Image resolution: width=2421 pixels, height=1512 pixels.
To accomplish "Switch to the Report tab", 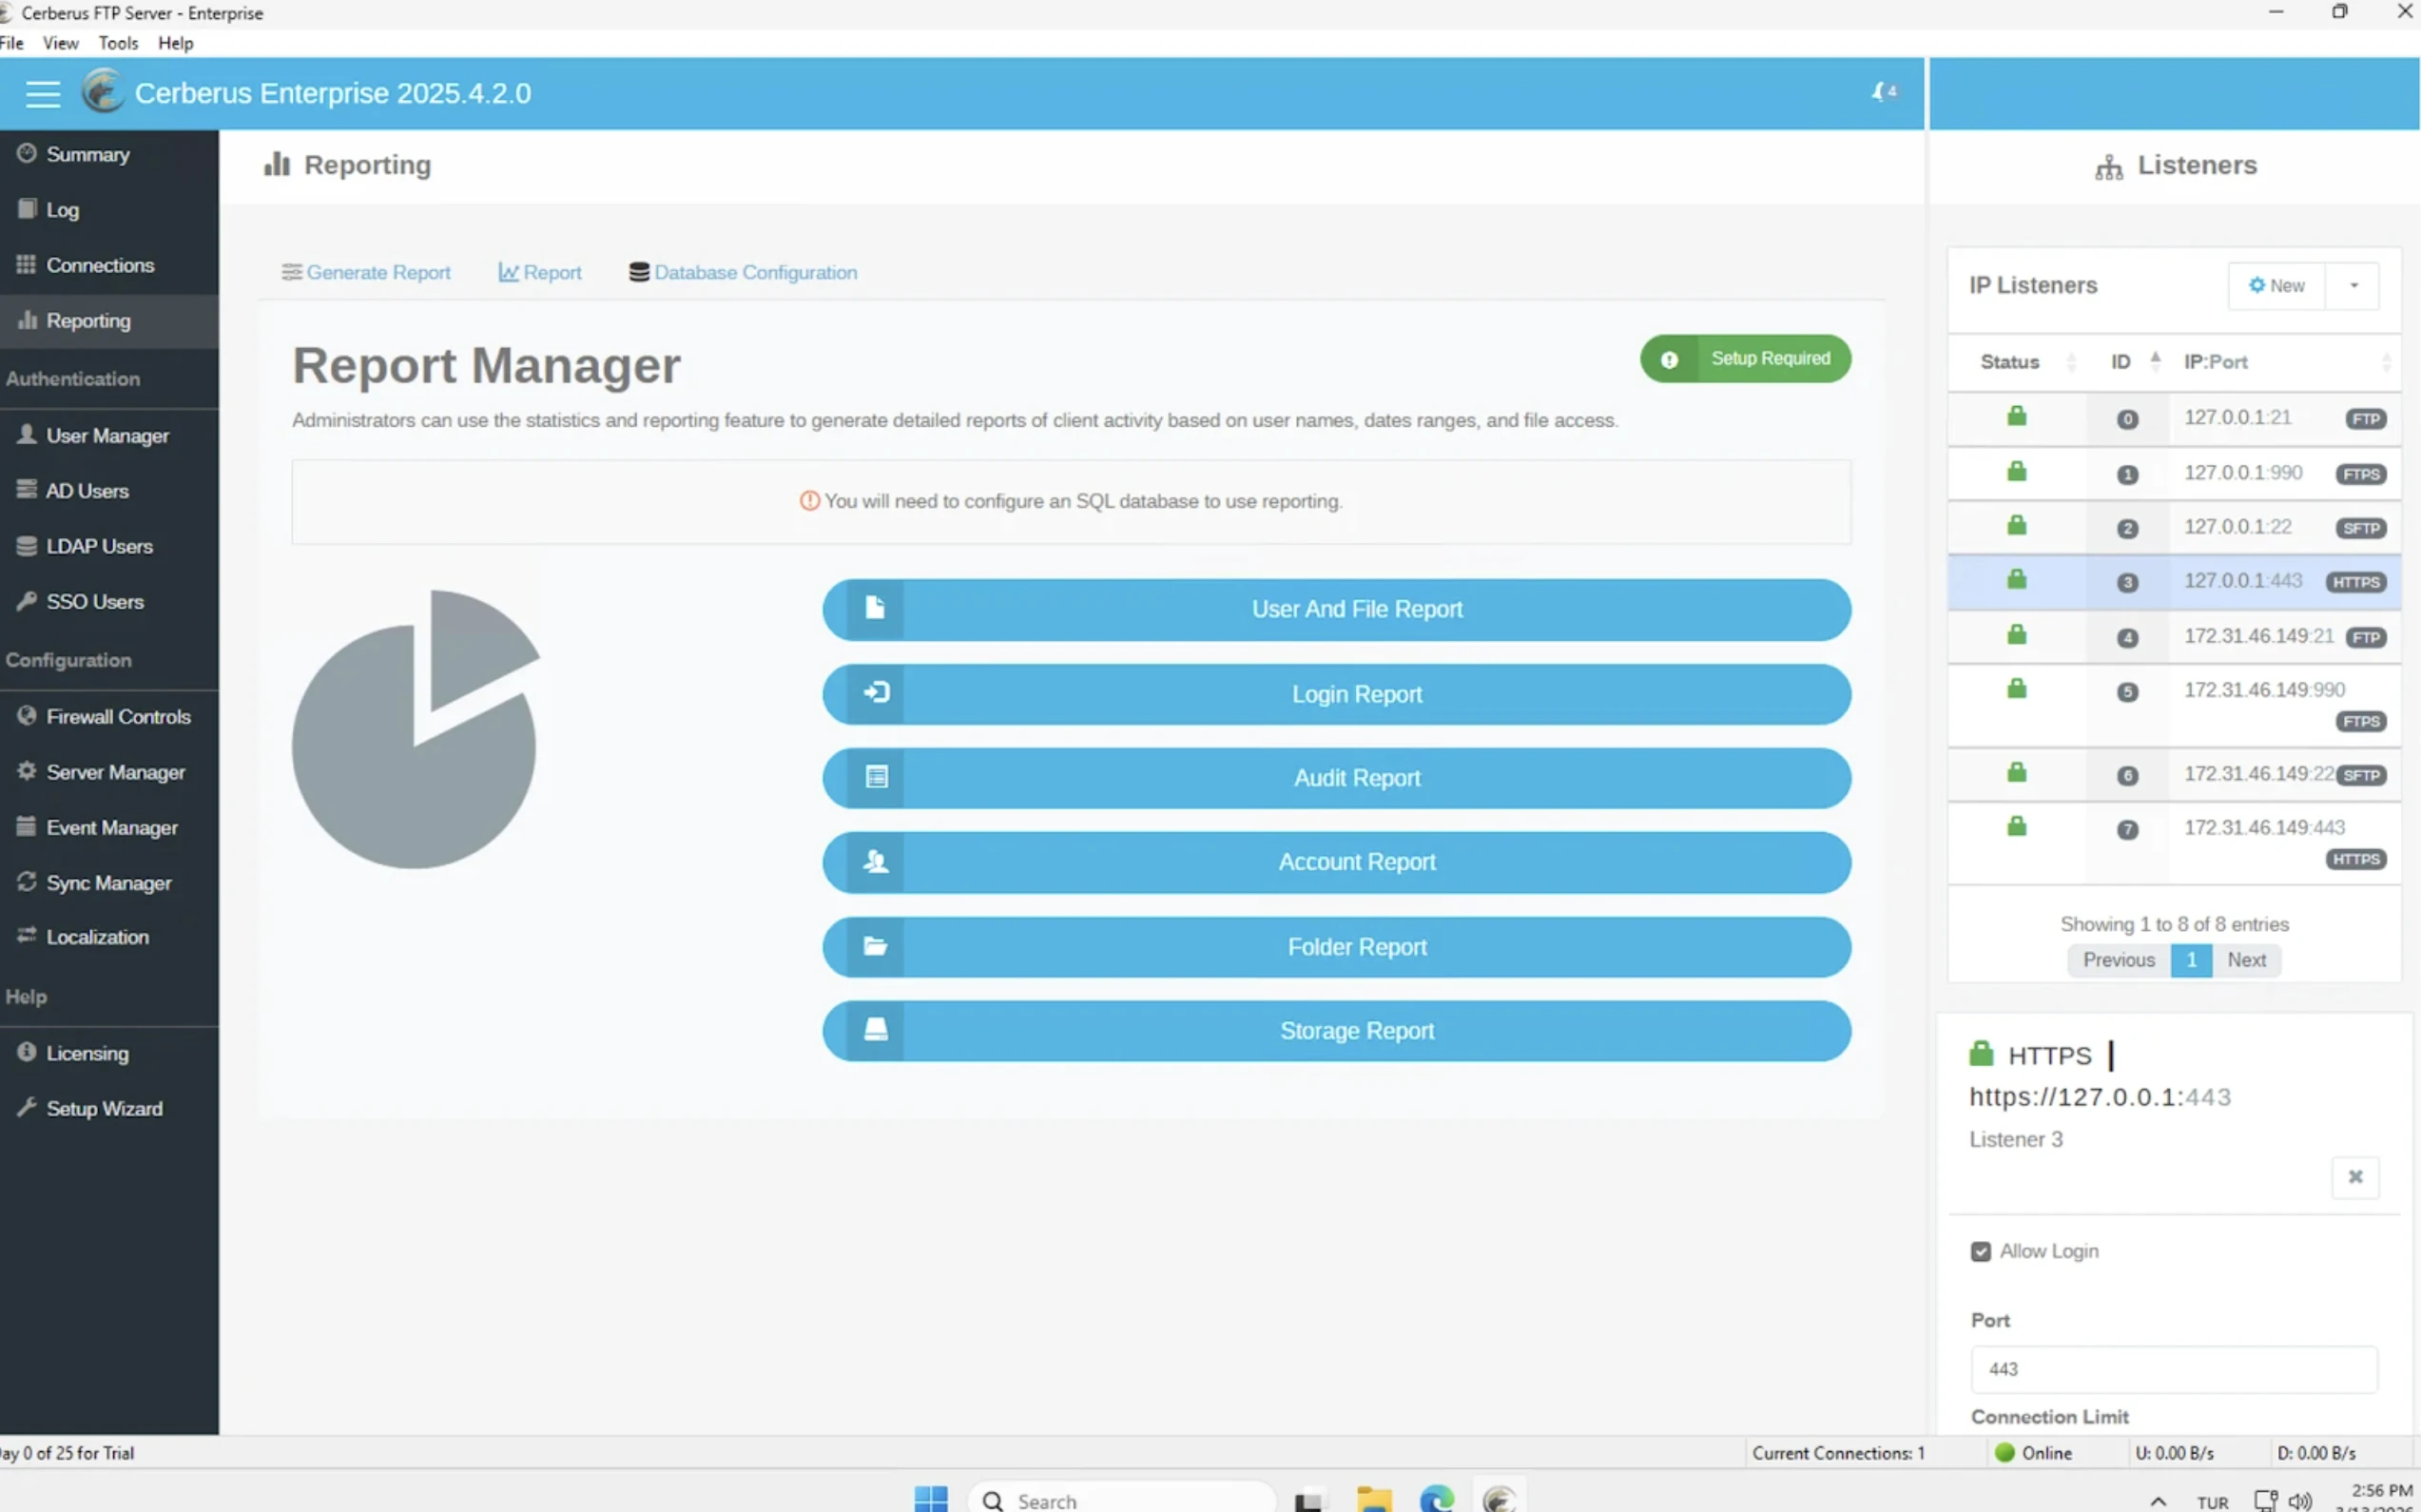I will [x=540, y=273].
